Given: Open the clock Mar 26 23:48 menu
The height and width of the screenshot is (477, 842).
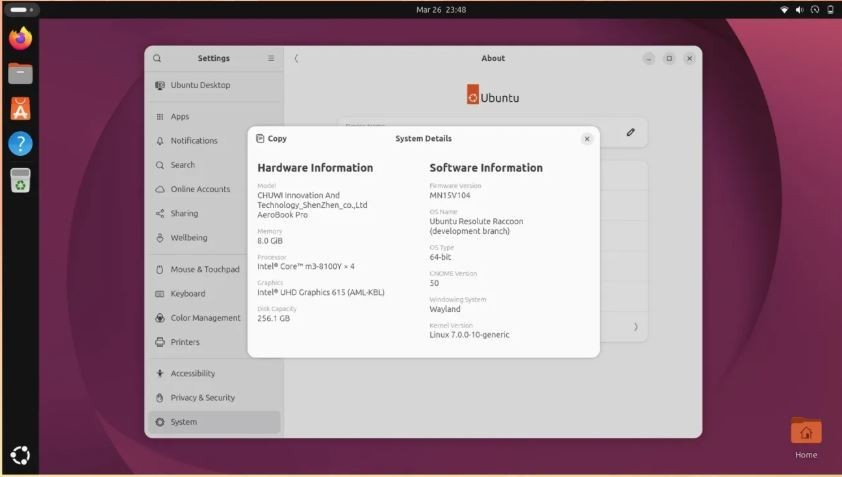Looking at the screenshot, I should [441, 10].
